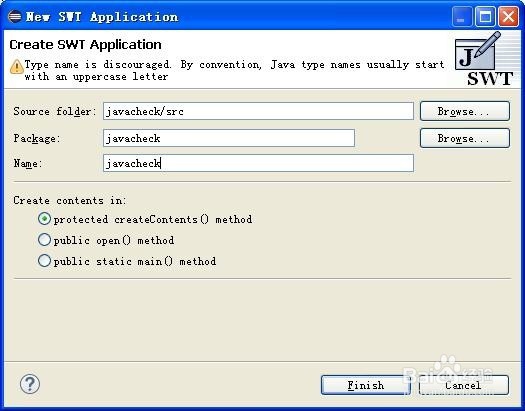Click the 'Create SWT Application' heading
525x411 pixels.
tap(85, 45)
